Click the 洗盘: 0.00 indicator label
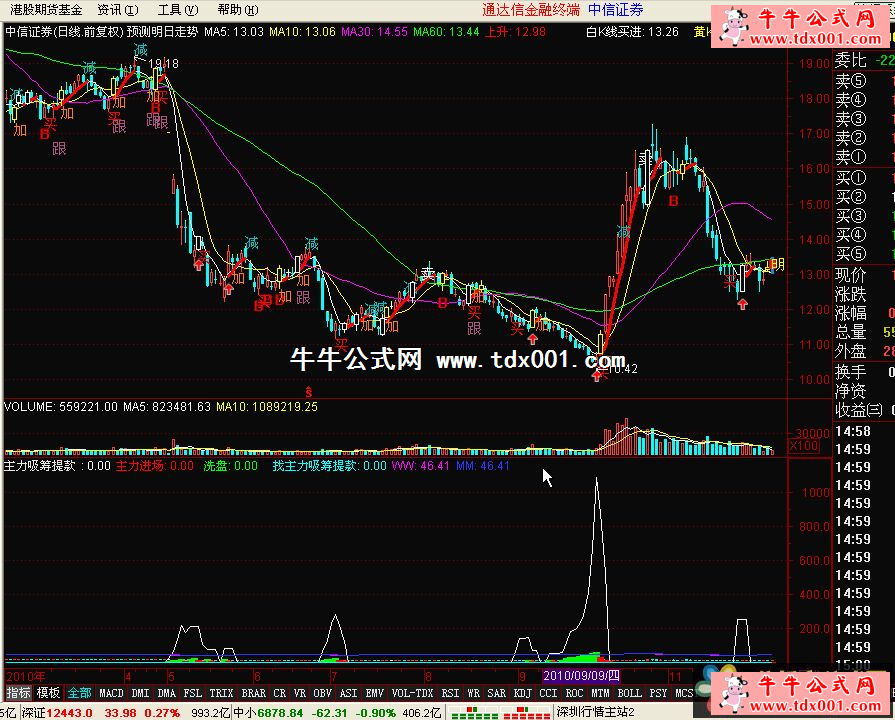 coord(231,466)
